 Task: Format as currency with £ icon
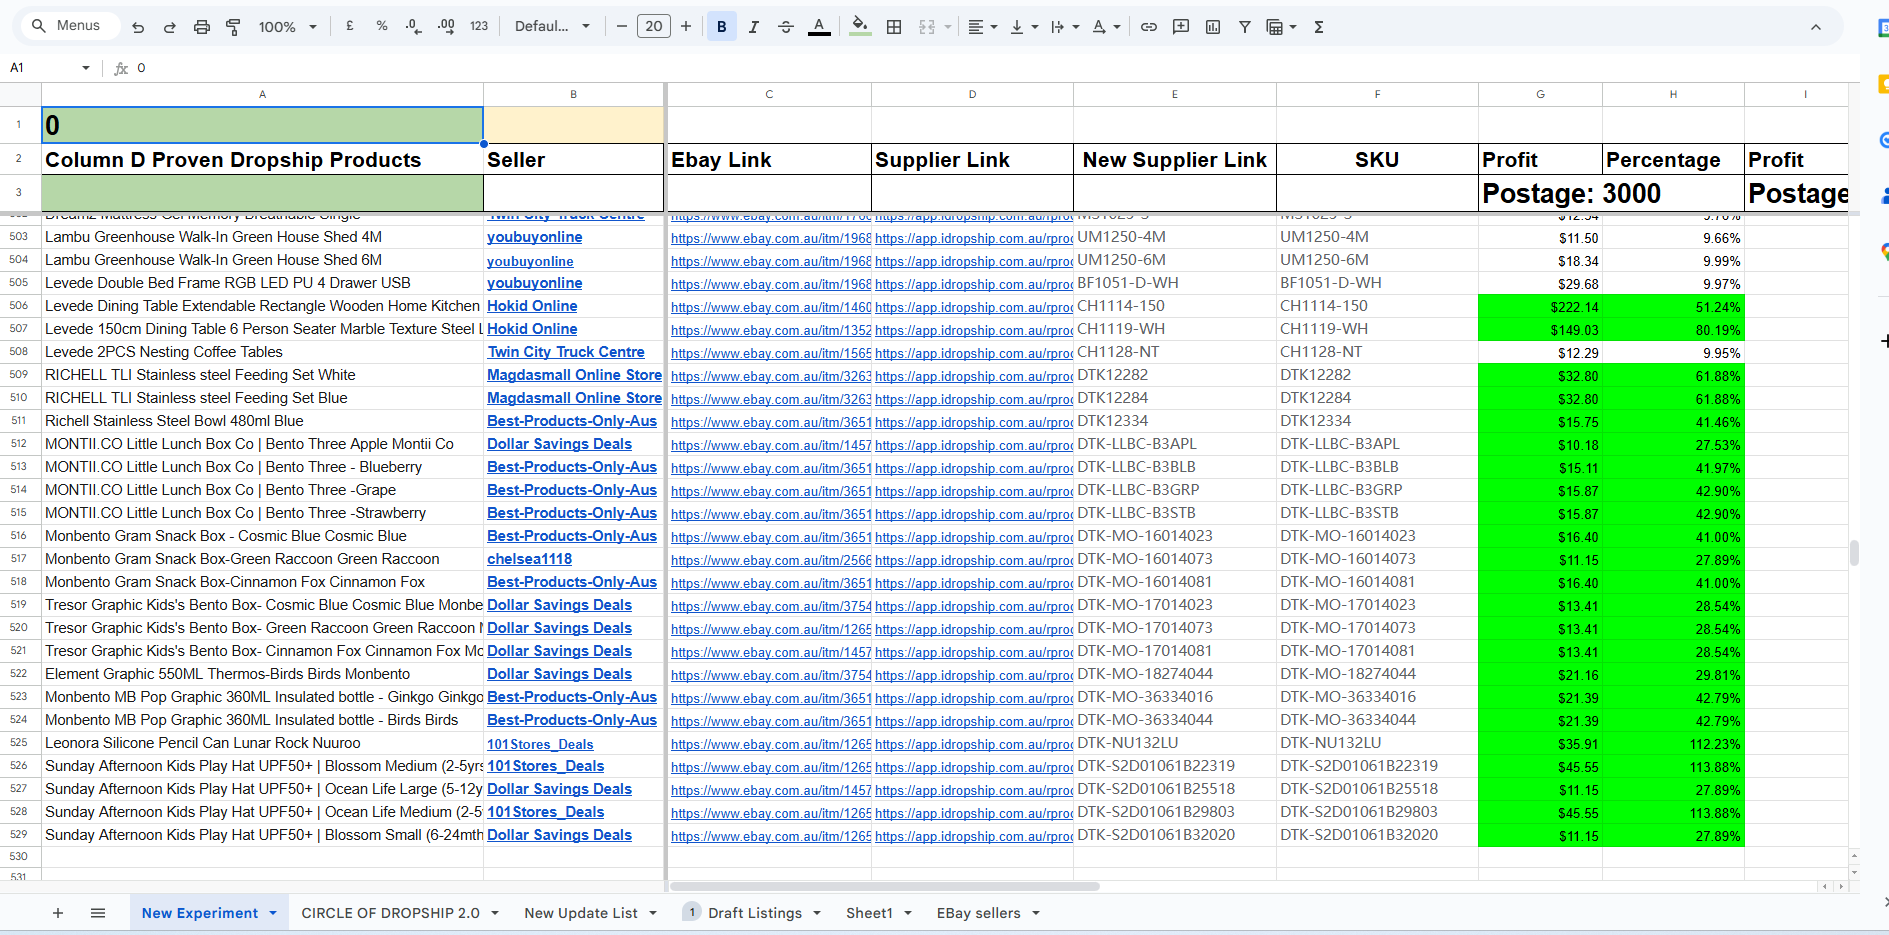pyautogui.click(x=350, y=27)
